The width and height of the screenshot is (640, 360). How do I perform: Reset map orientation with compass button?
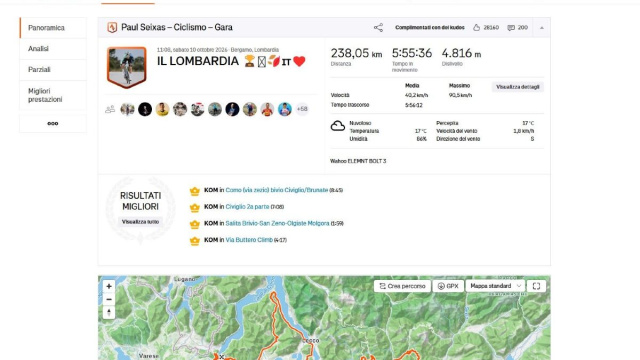(x=109, y=312)
